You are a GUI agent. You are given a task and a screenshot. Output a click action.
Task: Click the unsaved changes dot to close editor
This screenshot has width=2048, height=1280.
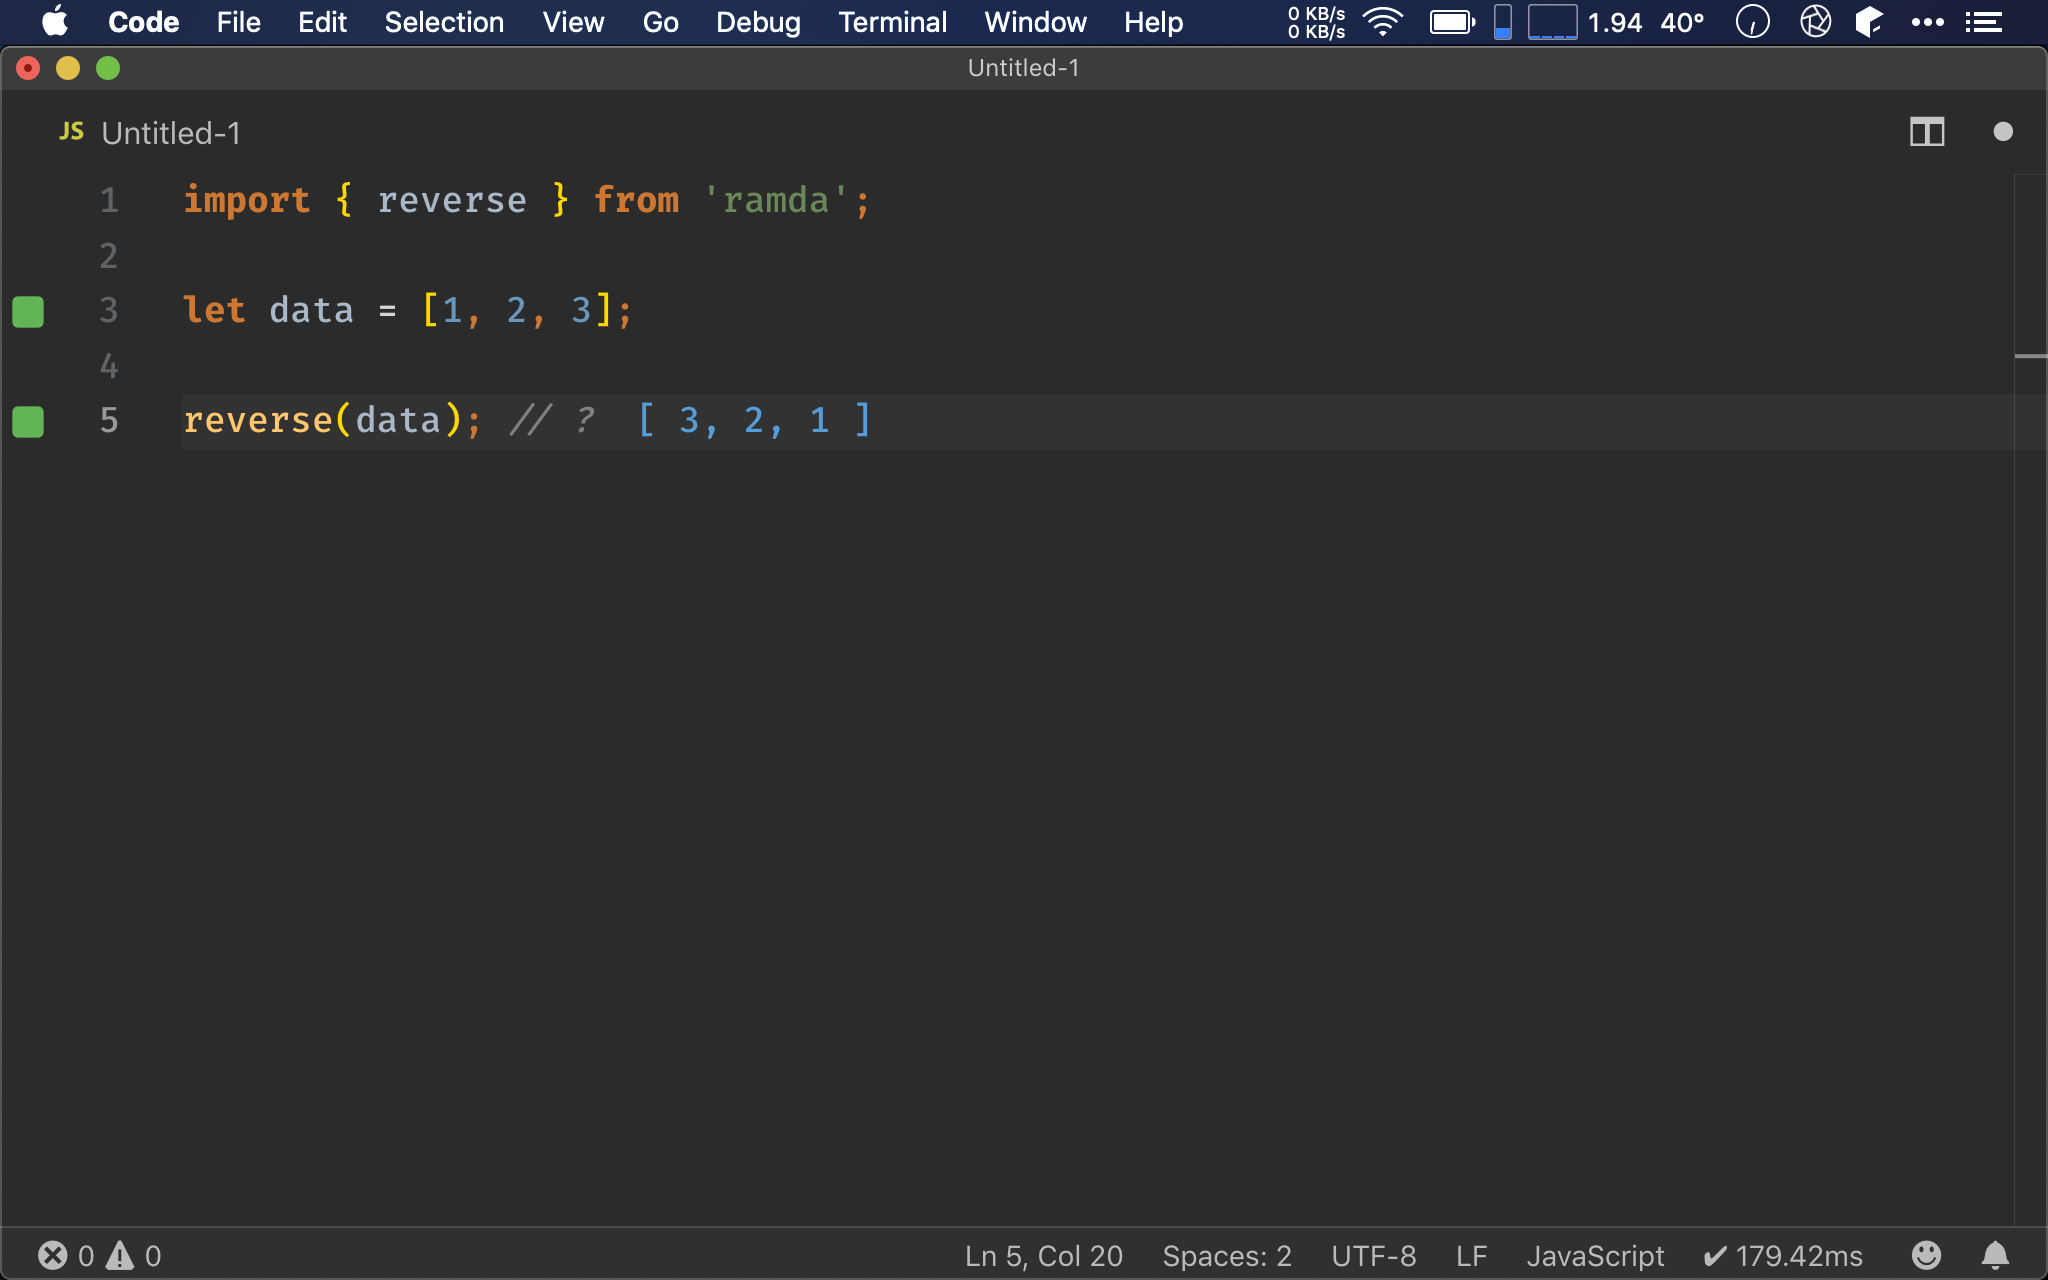point(2002,132)
